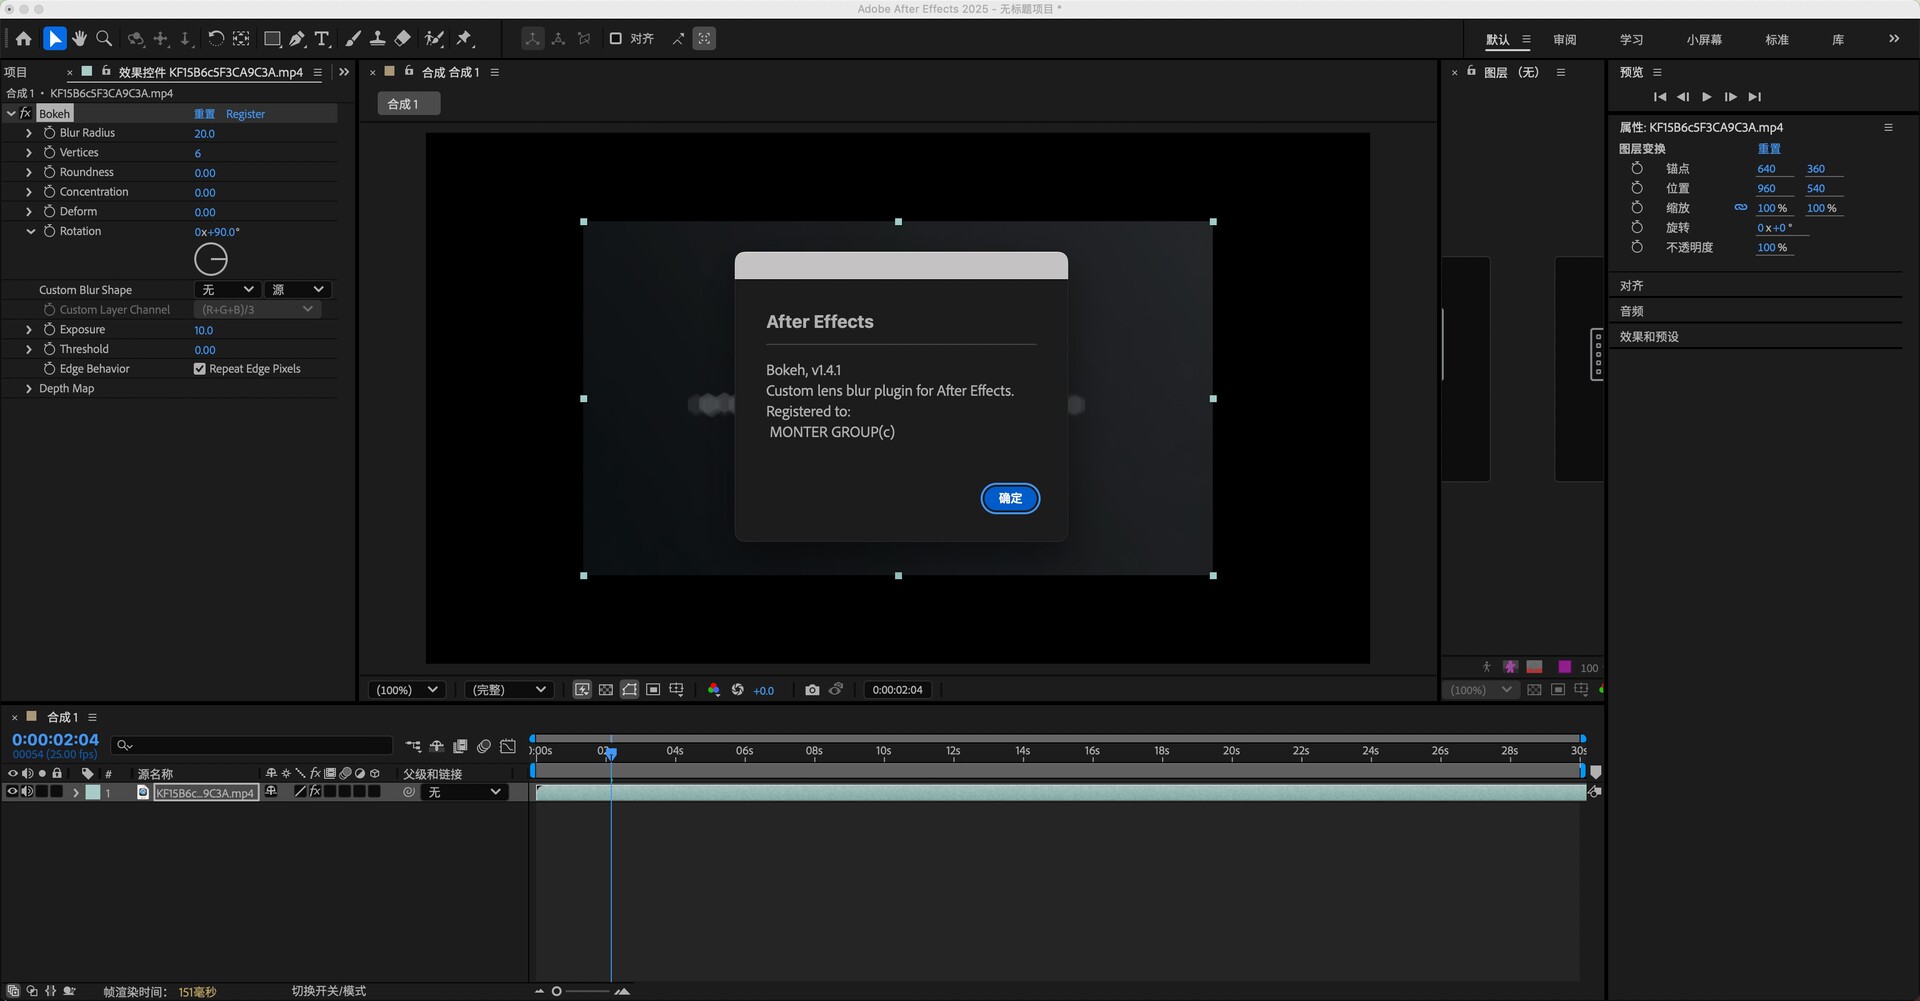Screen dimensions: 1920x1001
Task: Select the Eraser tool
Action: 402,39
